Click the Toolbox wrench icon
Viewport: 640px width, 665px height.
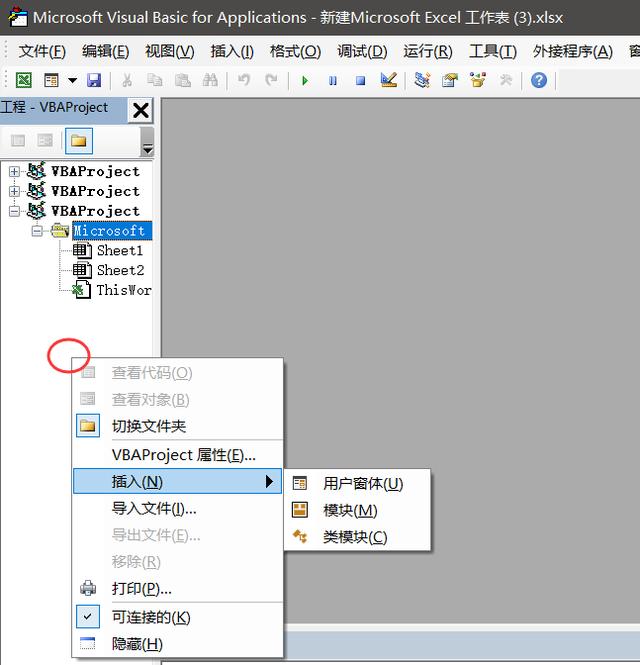click(506, 80)
